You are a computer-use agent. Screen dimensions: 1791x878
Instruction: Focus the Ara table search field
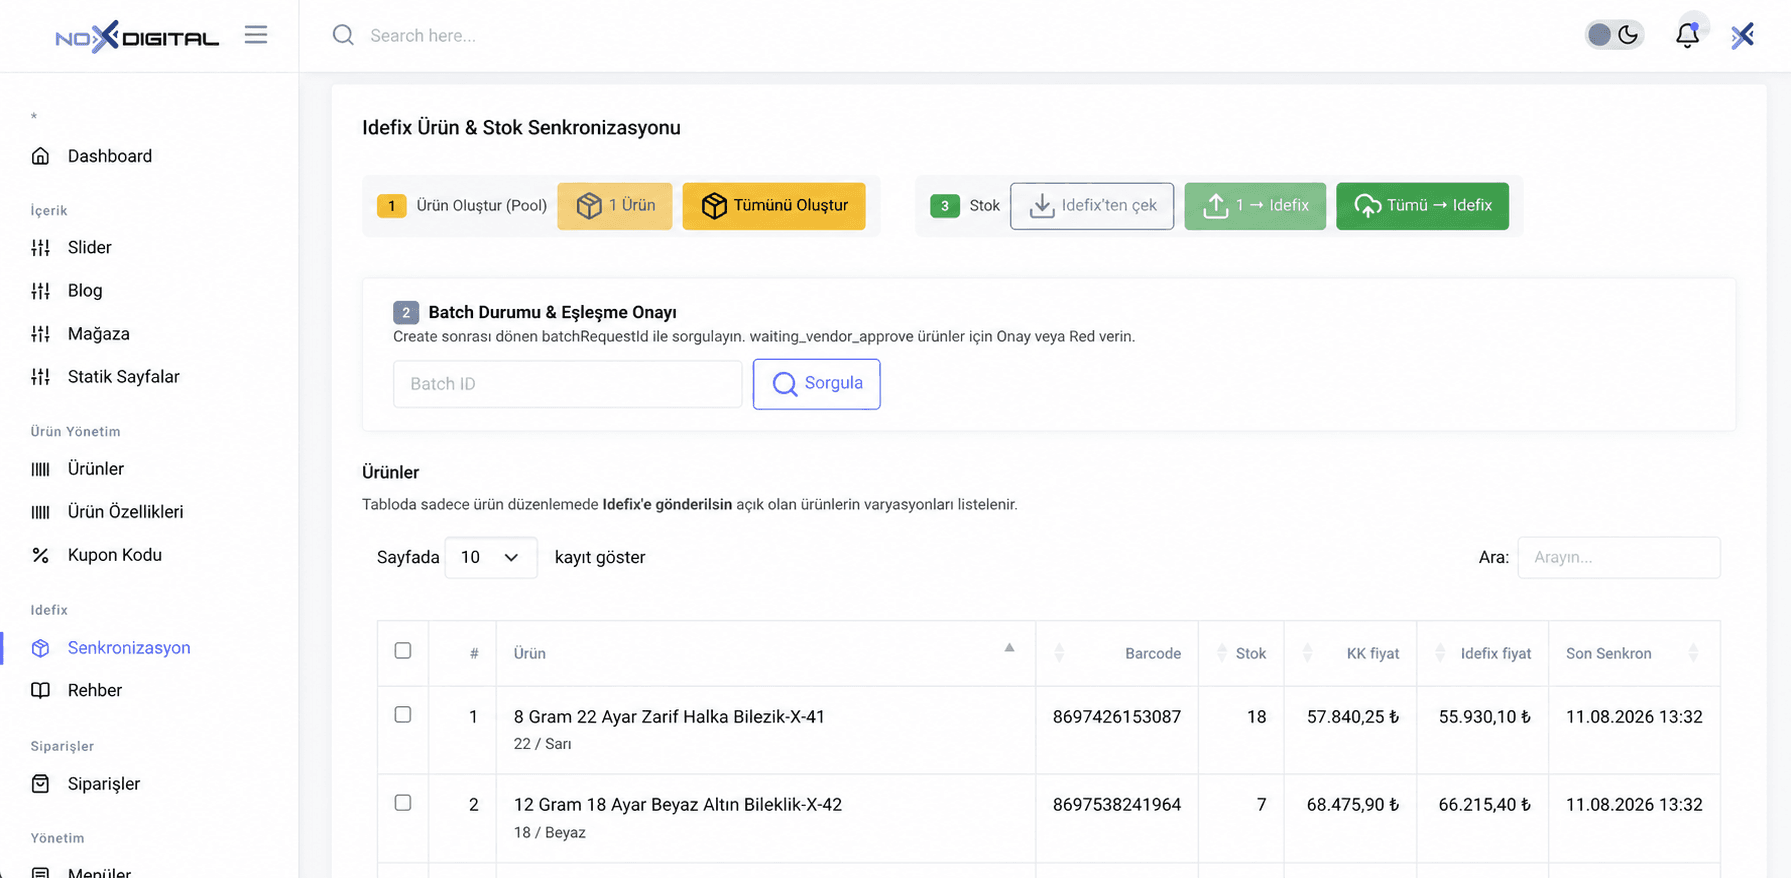[x=1619, y=557]
